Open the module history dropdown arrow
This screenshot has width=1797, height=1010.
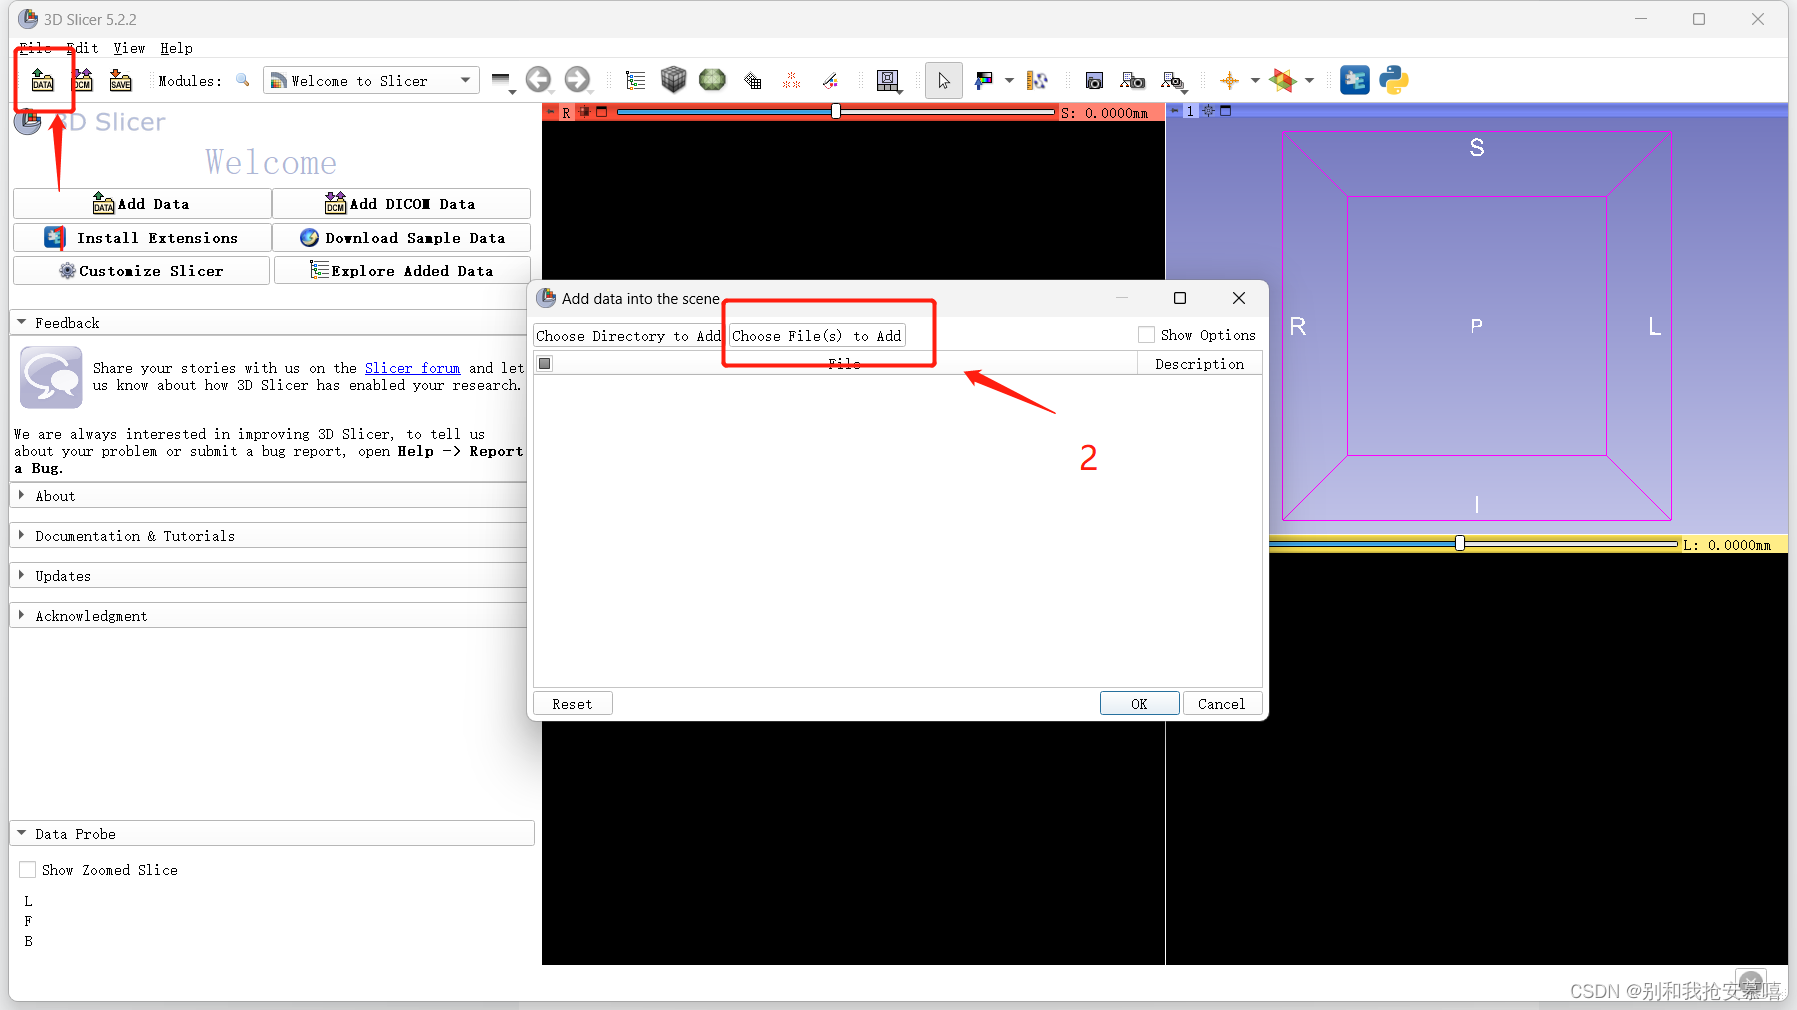point(513,91)
